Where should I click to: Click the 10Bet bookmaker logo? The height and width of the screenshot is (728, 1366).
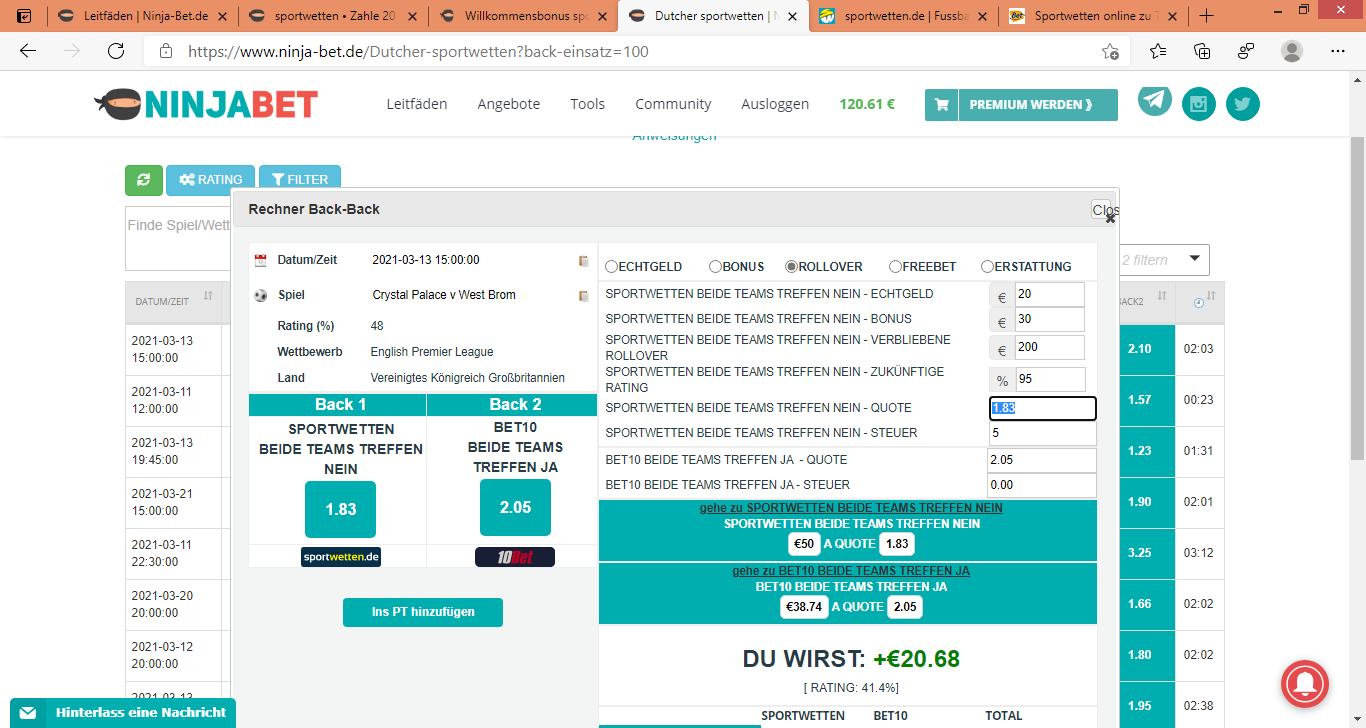coord(515,557)
